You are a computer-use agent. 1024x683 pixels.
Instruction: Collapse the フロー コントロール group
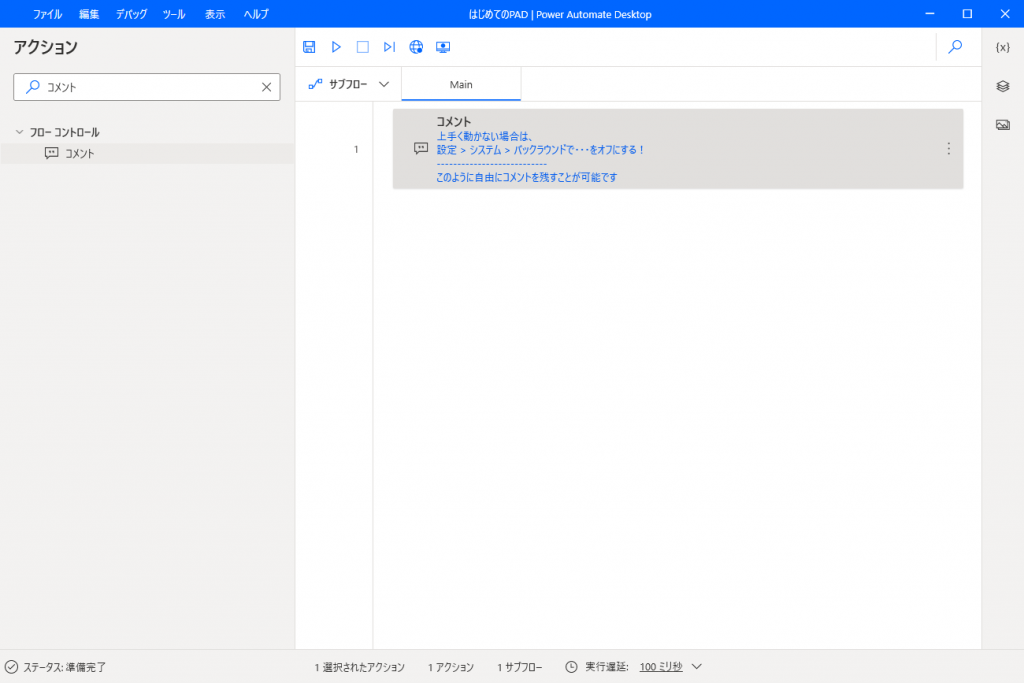point(20,132)
